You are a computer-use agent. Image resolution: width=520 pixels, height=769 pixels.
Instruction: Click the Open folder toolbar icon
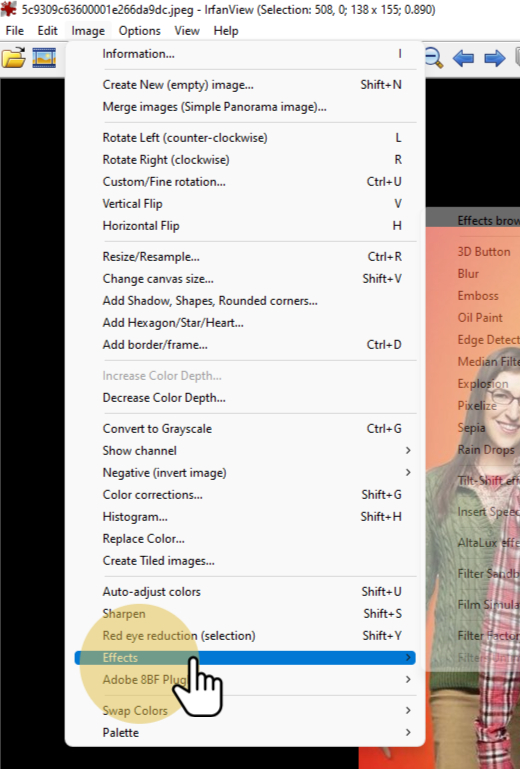(x=13, y=58)
